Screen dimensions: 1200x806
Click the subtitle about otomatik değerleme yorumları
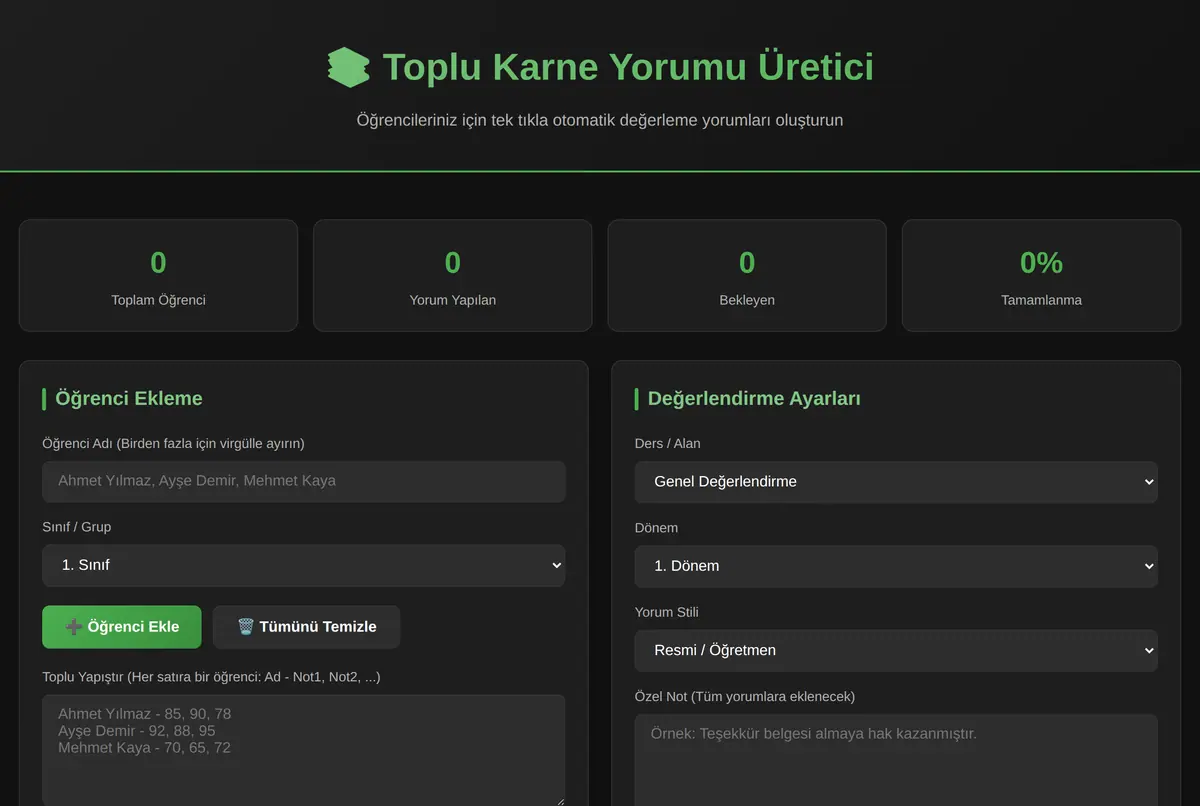pos(600,120)
